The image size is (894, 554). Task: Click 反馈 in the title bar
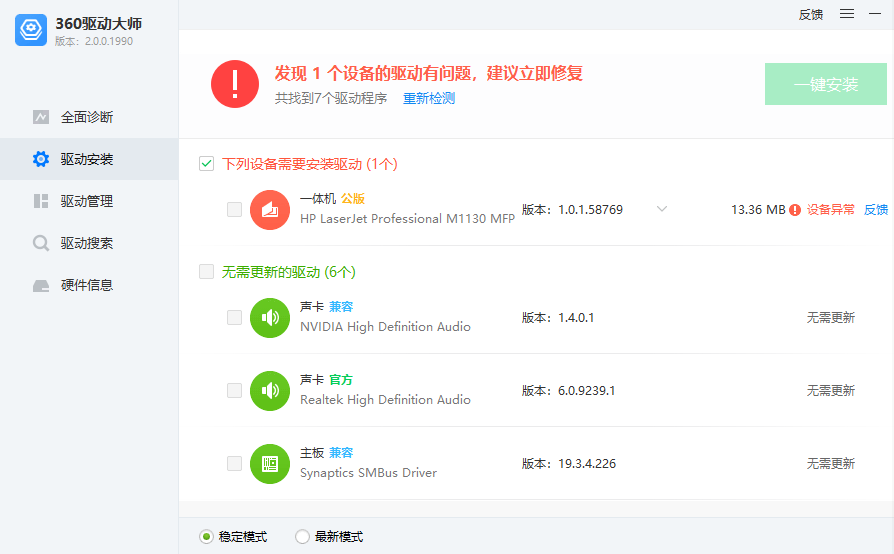point(811,14)
